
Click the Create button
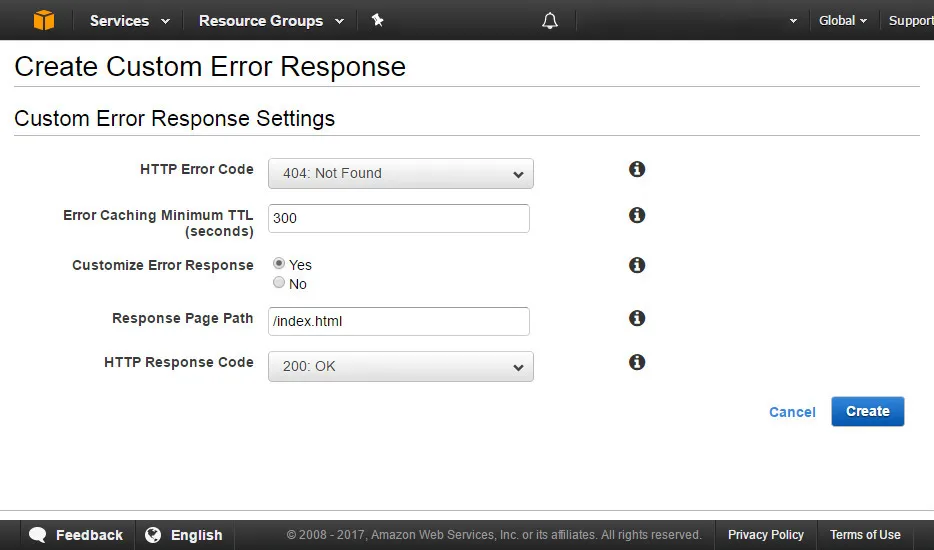pos(868,411)
